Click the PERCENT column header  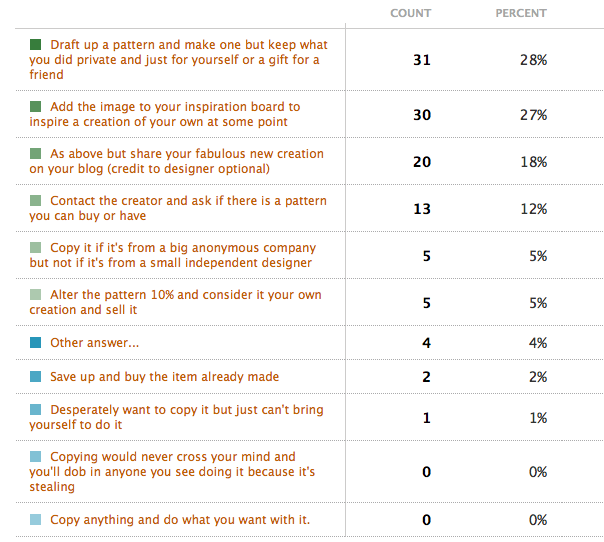tap(521, 13)
